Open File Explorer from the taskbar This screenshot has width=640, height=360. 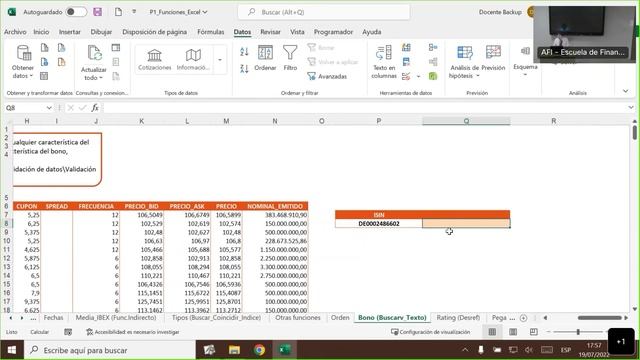coord(234,350)
